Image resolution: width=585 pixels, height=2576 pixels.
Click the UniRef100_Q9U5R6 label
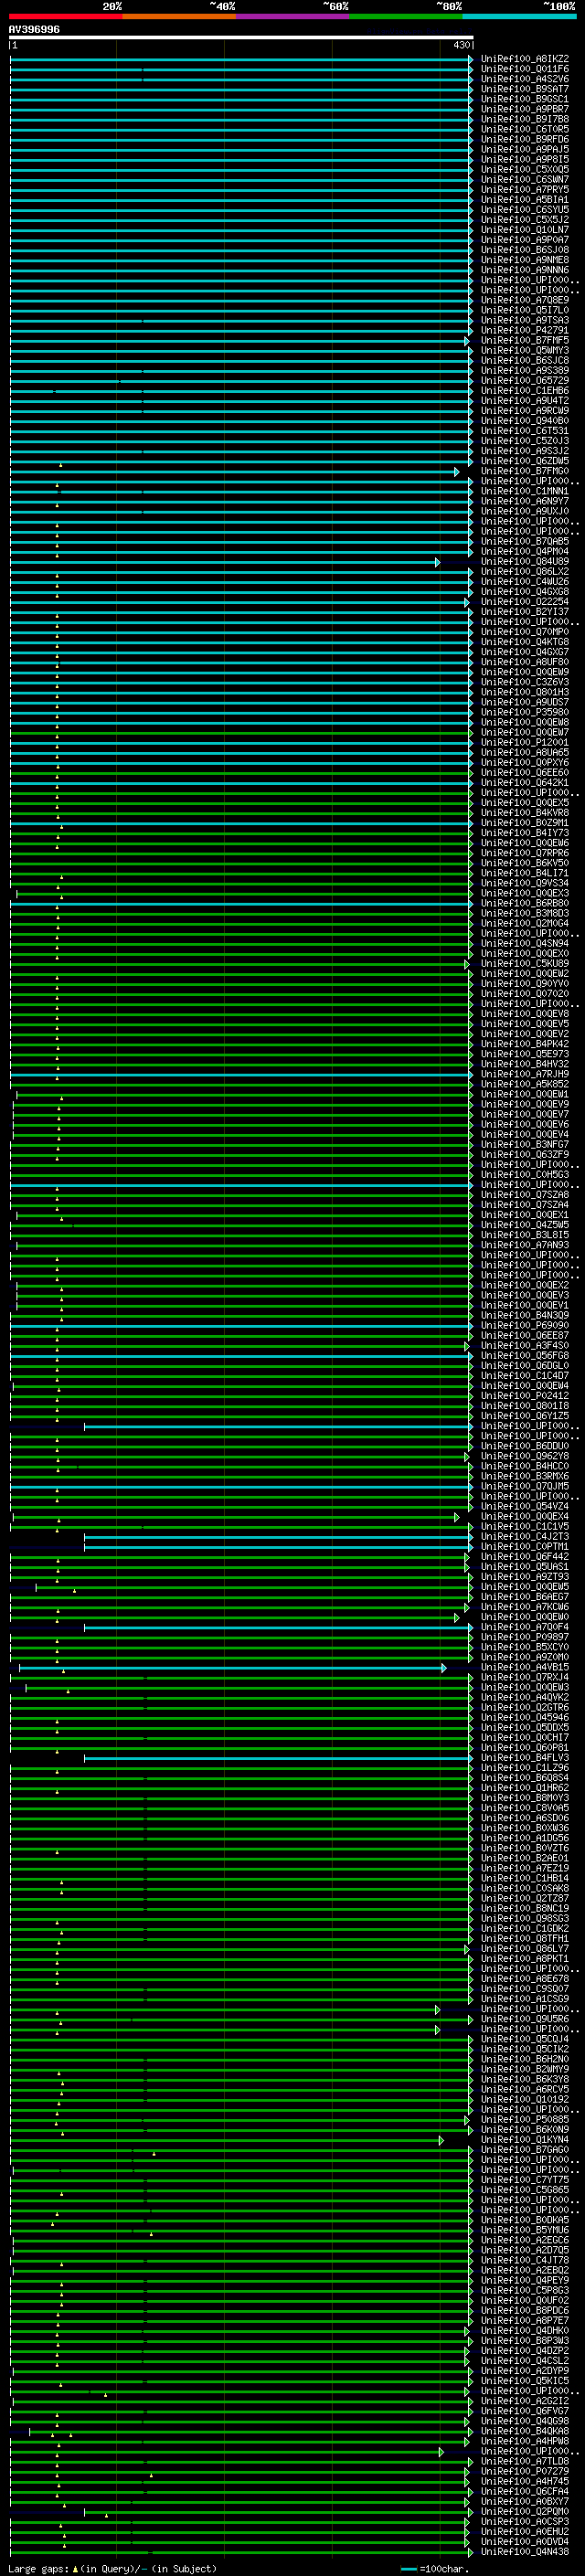(x=525, y=2018)
